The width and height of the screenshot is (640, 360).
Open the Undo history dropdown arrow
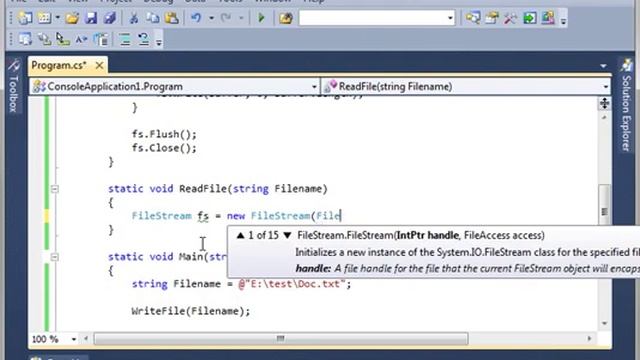coord(211,18)
